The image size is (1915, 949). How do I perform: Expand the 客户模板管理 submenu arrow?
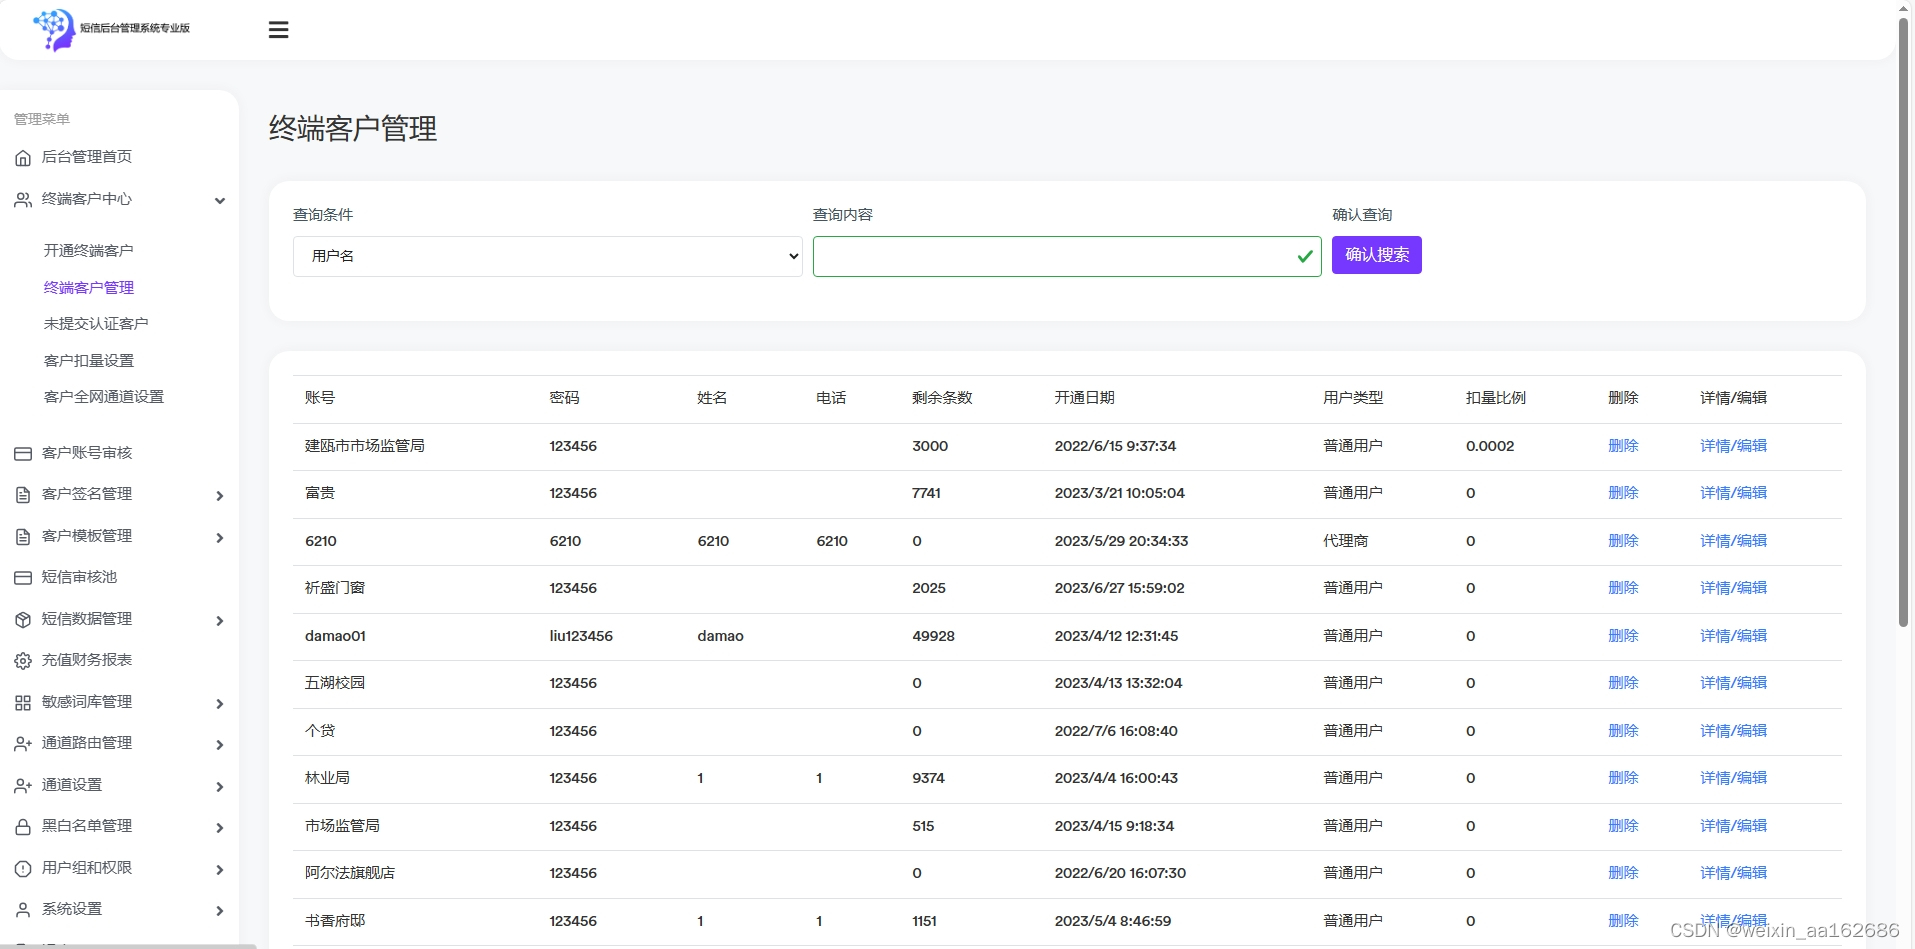220,538
